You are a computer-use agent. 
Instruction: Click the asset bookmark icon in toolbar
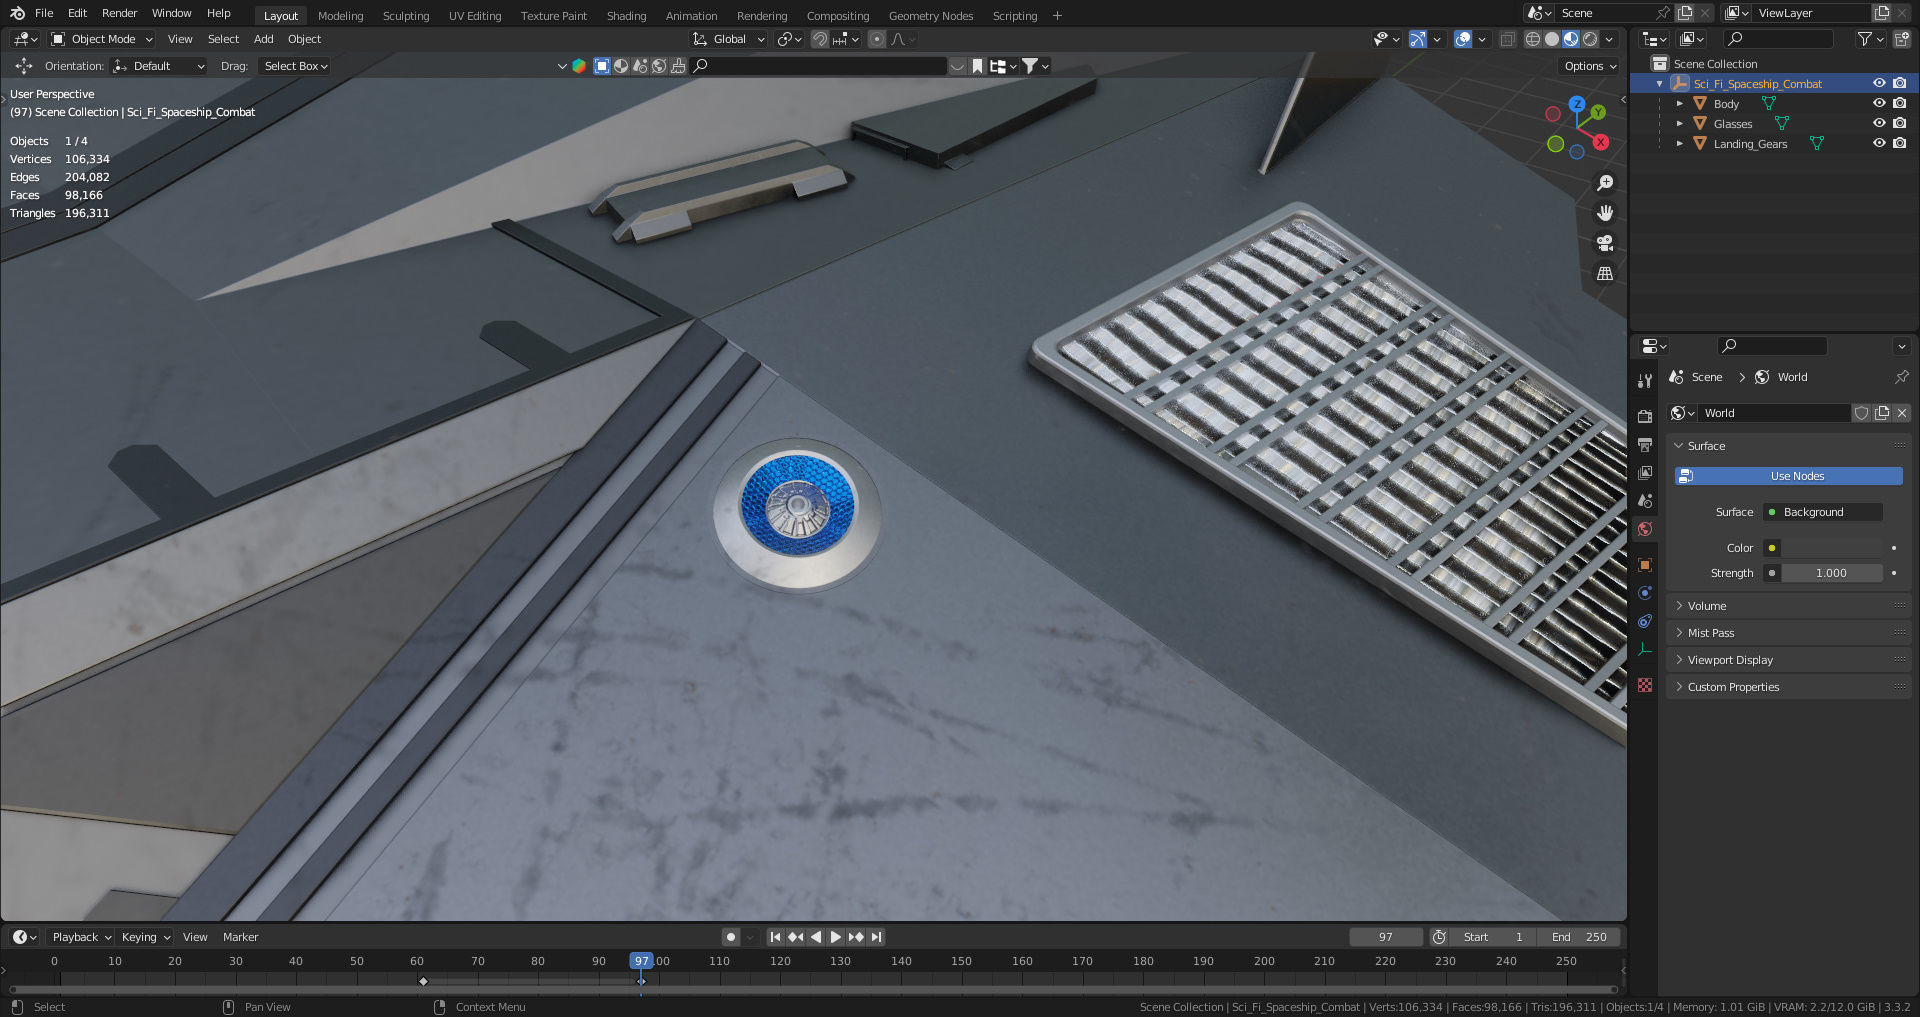[x=977, y=66]
